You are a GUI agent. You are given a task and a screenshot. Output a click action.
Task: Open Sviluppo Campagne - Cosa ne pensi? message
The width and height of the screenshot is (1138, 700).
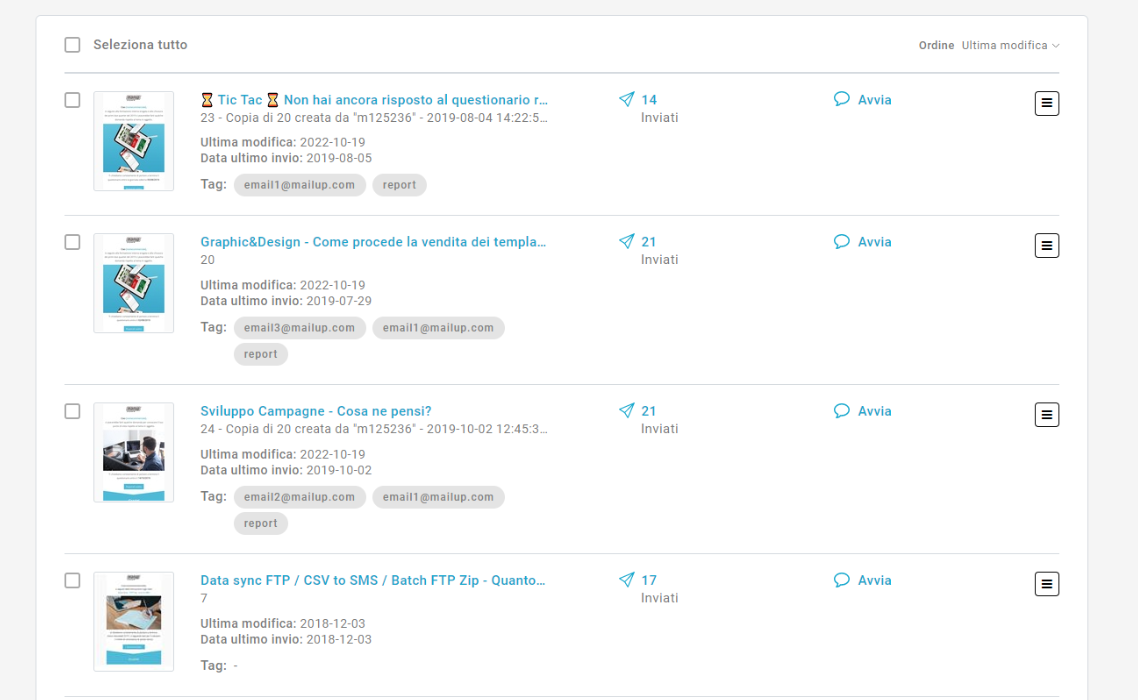coord(316,411)
